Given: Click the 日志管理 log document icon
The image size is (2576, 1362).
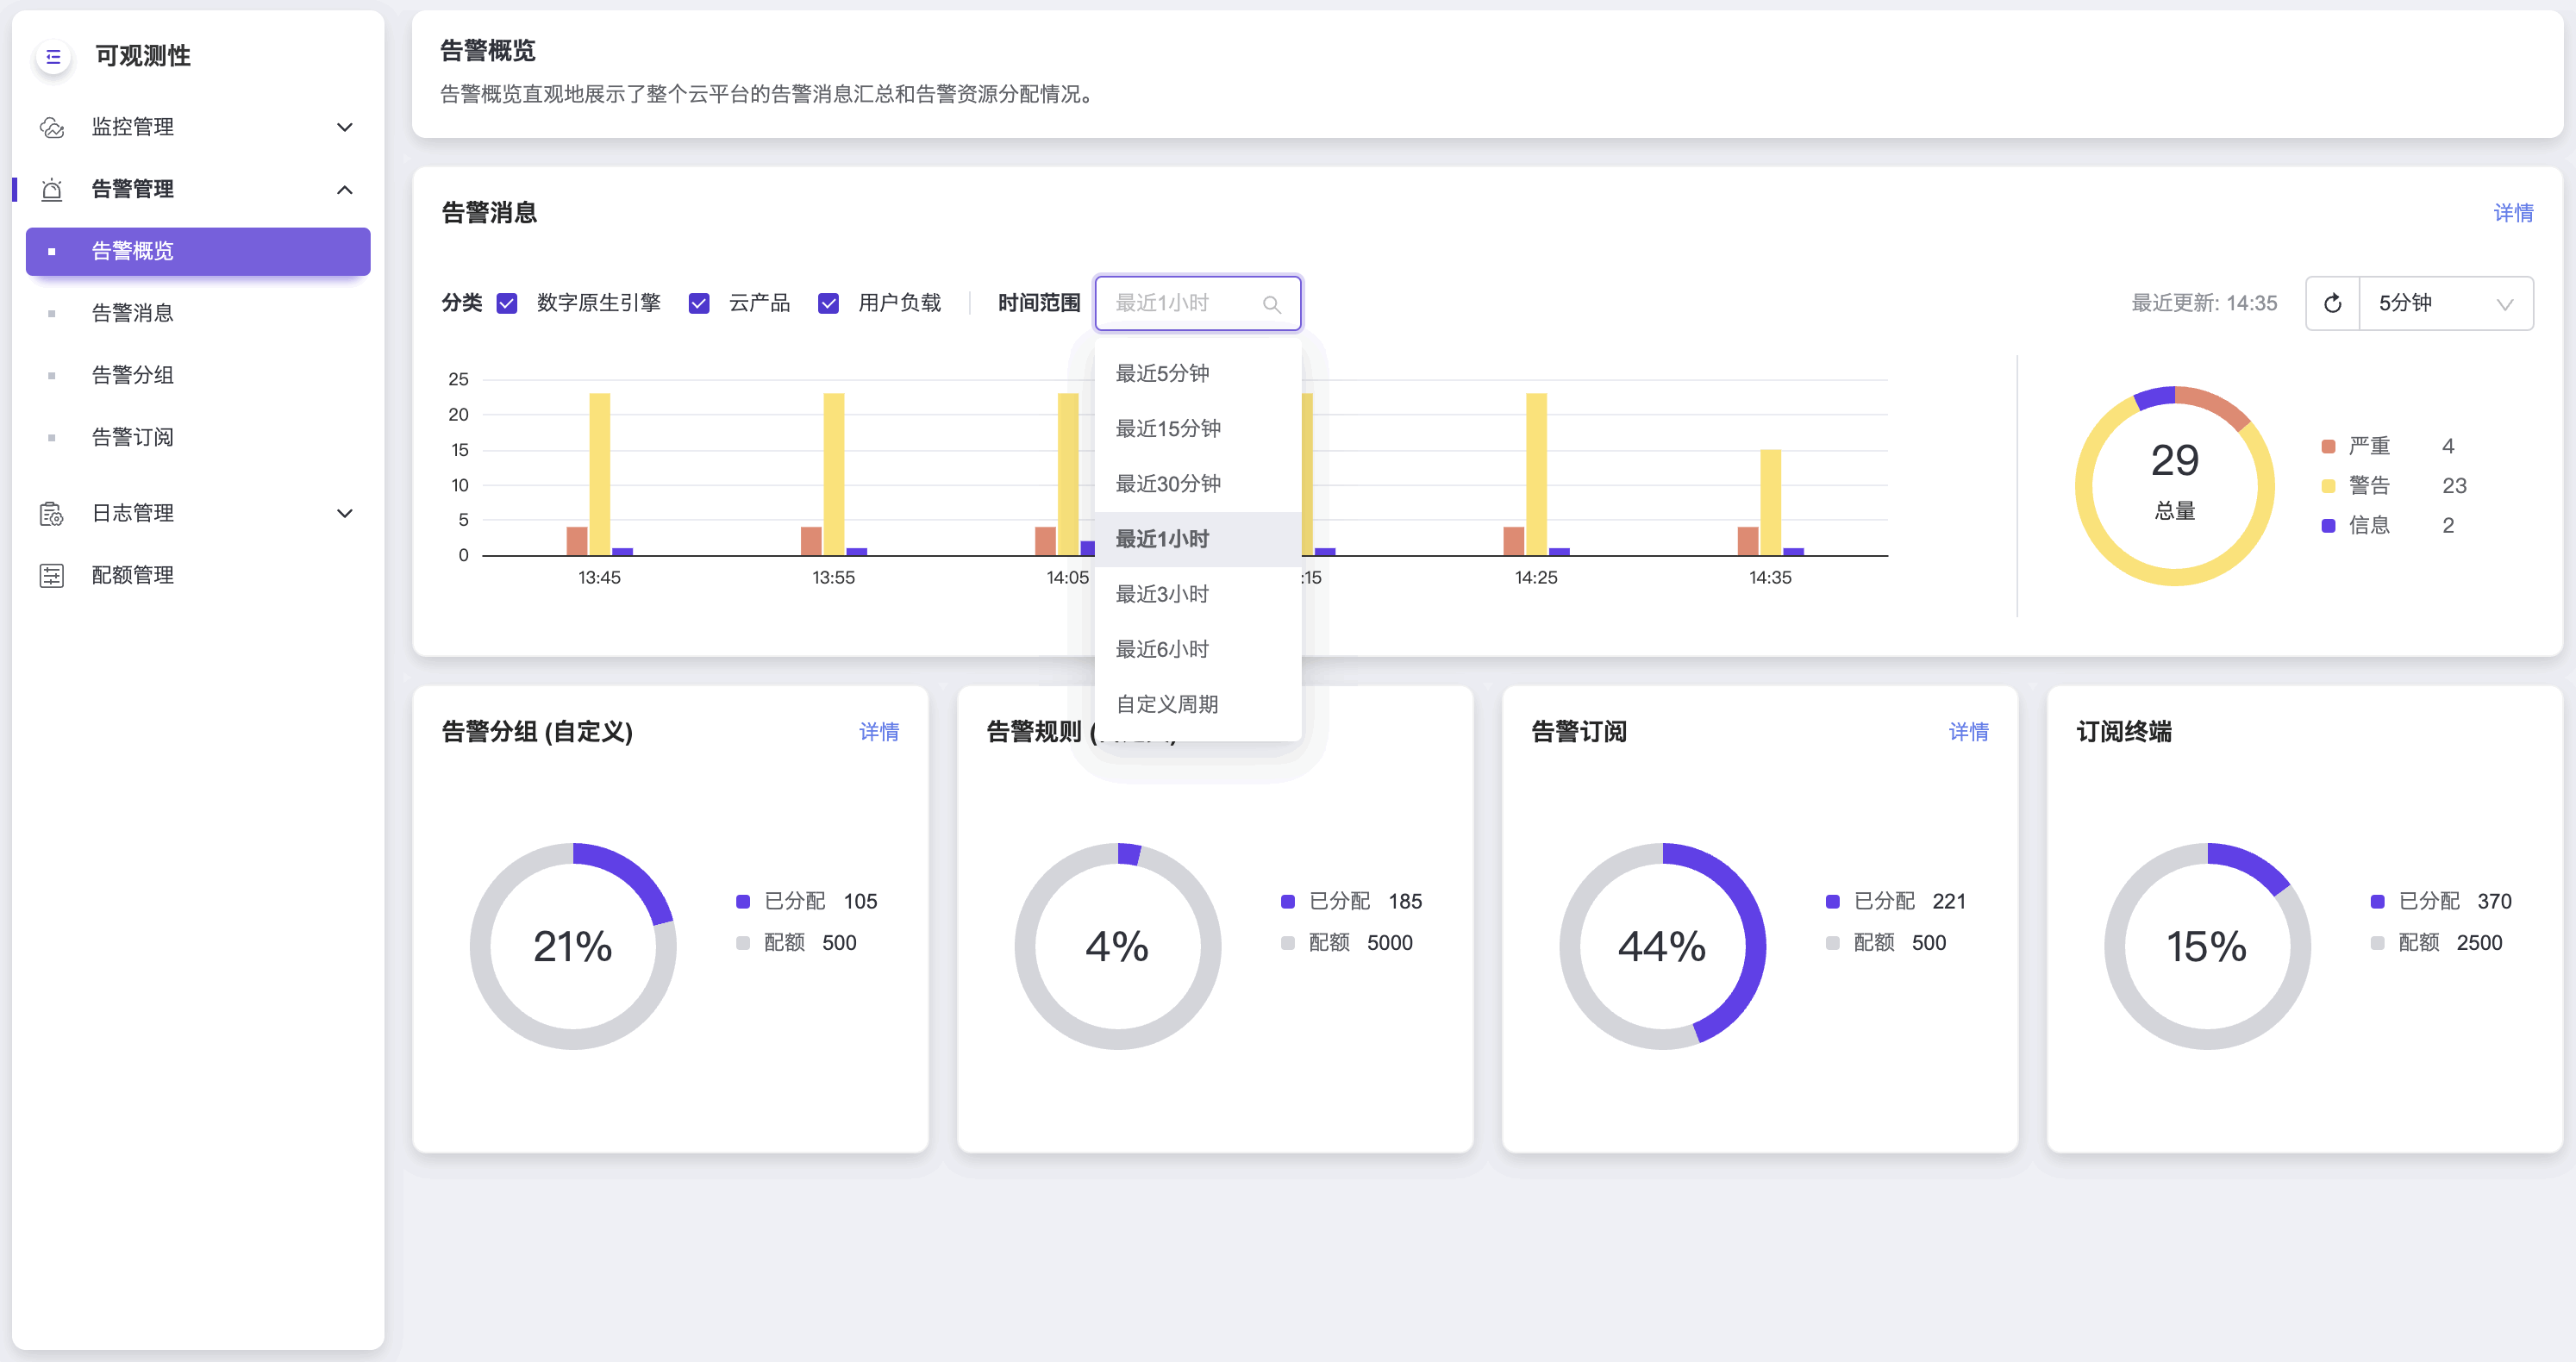Looking at the screenshot, I should click(x=52, y=513).
